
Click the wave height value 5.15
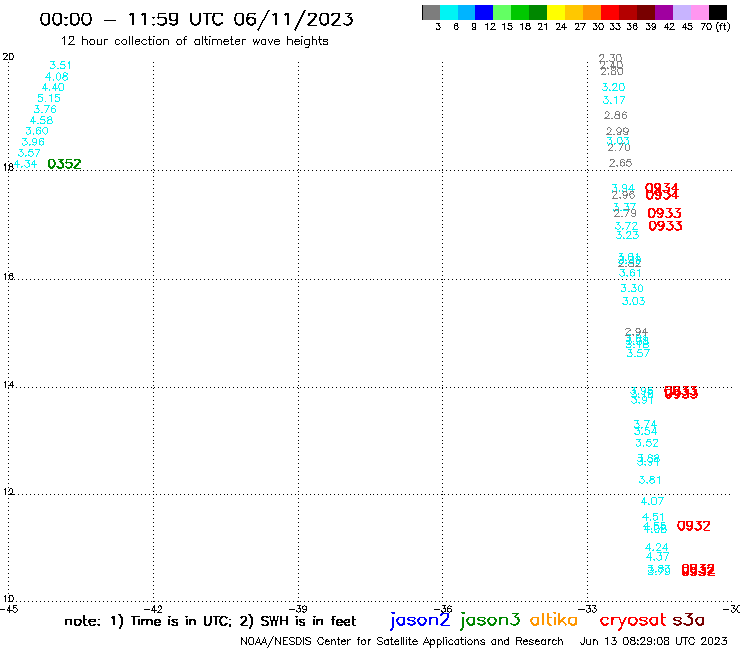tap(49, 98)
